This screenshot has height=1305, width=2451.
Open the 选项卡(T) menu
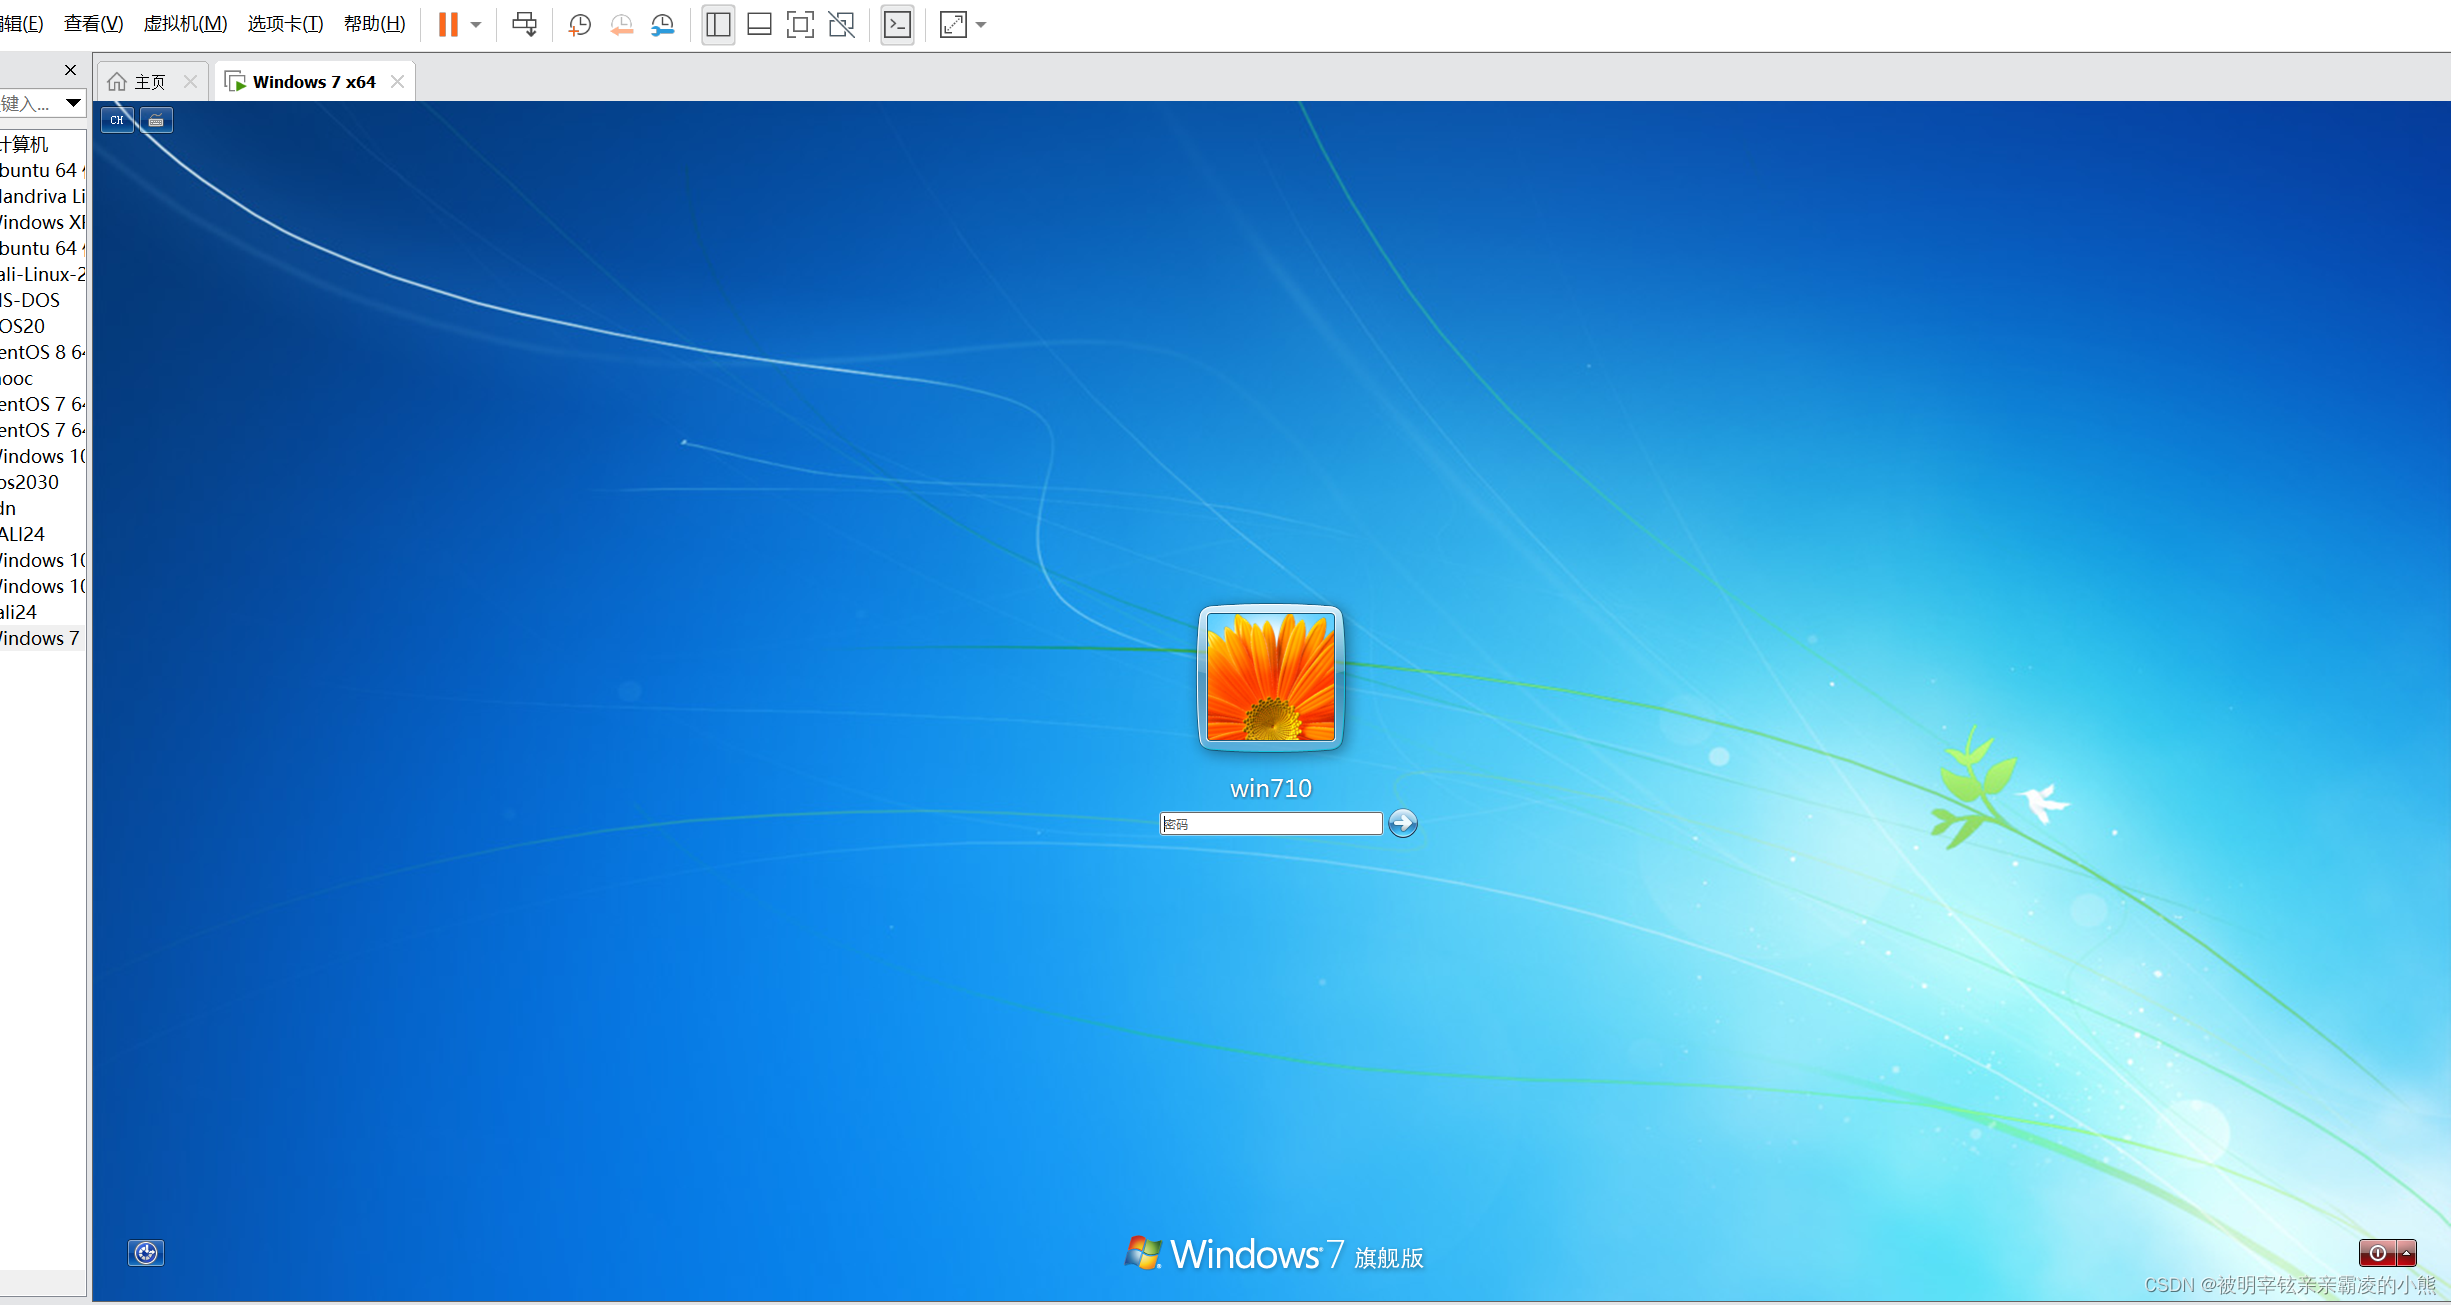(x=285, y=23)
